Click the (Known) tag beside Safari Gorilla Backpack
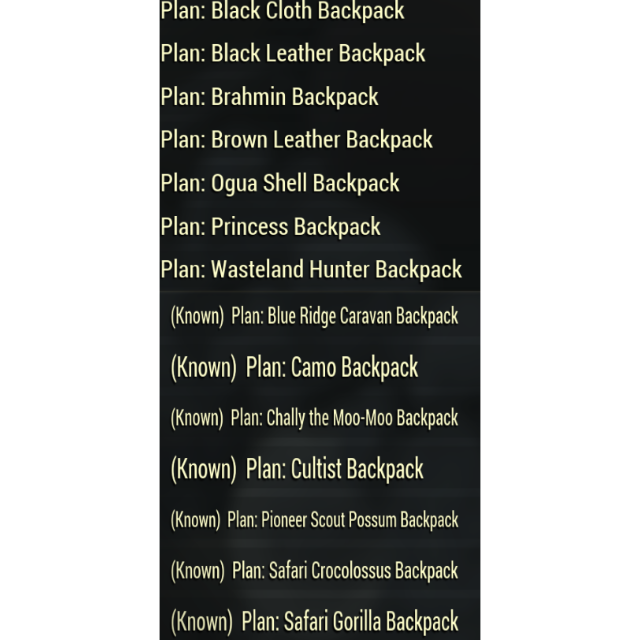The image size is (640, 640). [201, 621]
